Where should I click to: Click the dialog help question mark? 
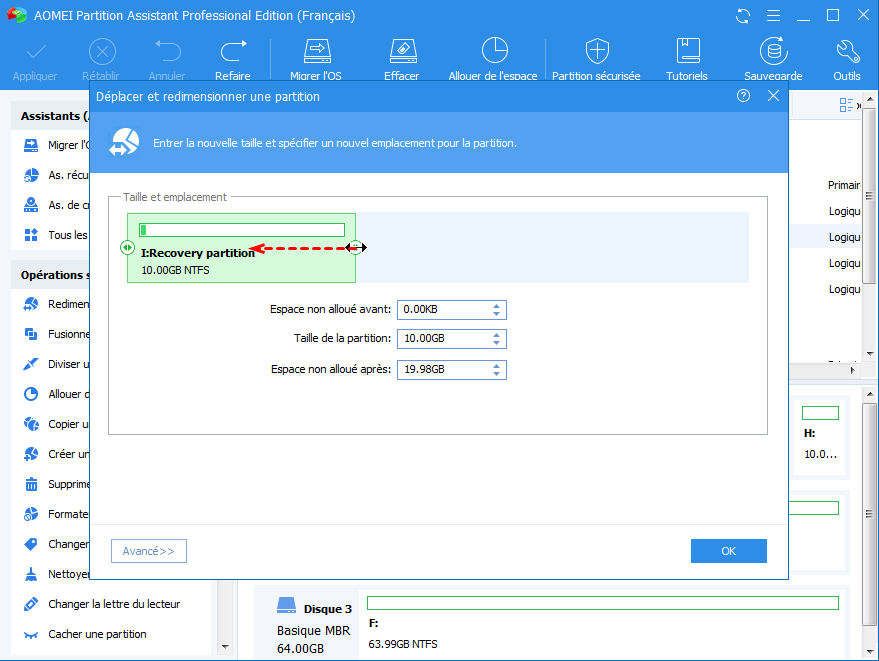click(743, 96)
